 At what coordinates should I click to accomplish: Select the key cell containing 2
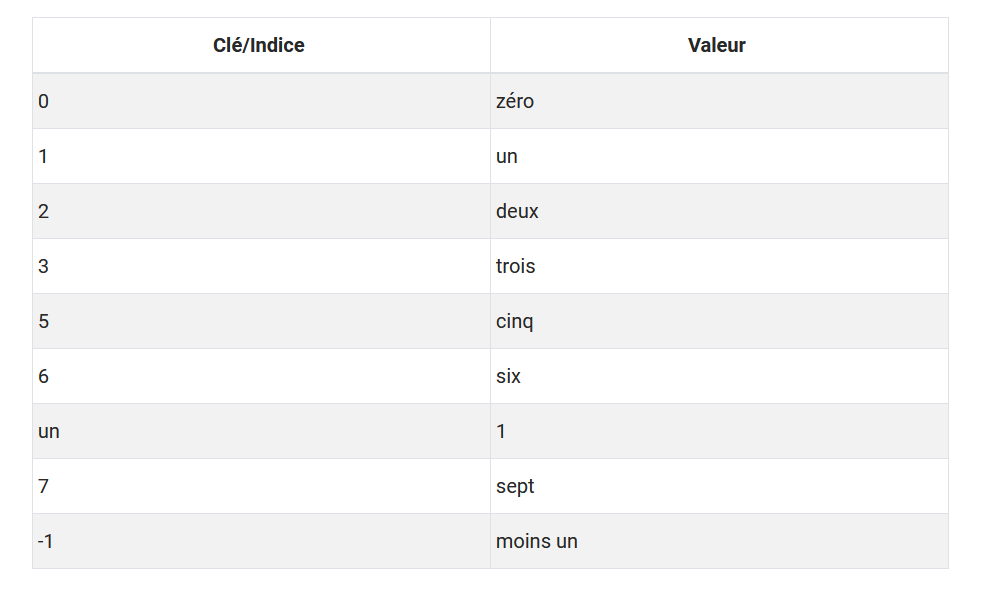coord(44,211)
